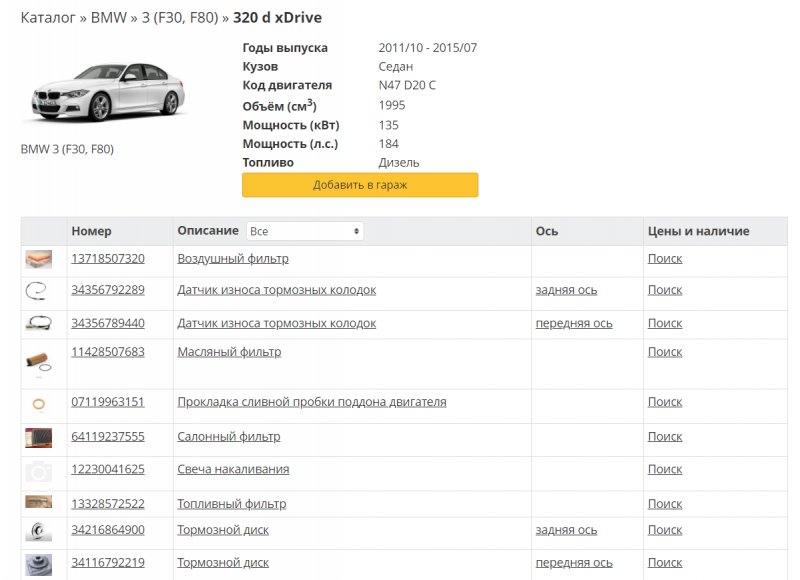The image size is (800, 580).
Task: Open part number 34116792219
Action: (108, 563)
